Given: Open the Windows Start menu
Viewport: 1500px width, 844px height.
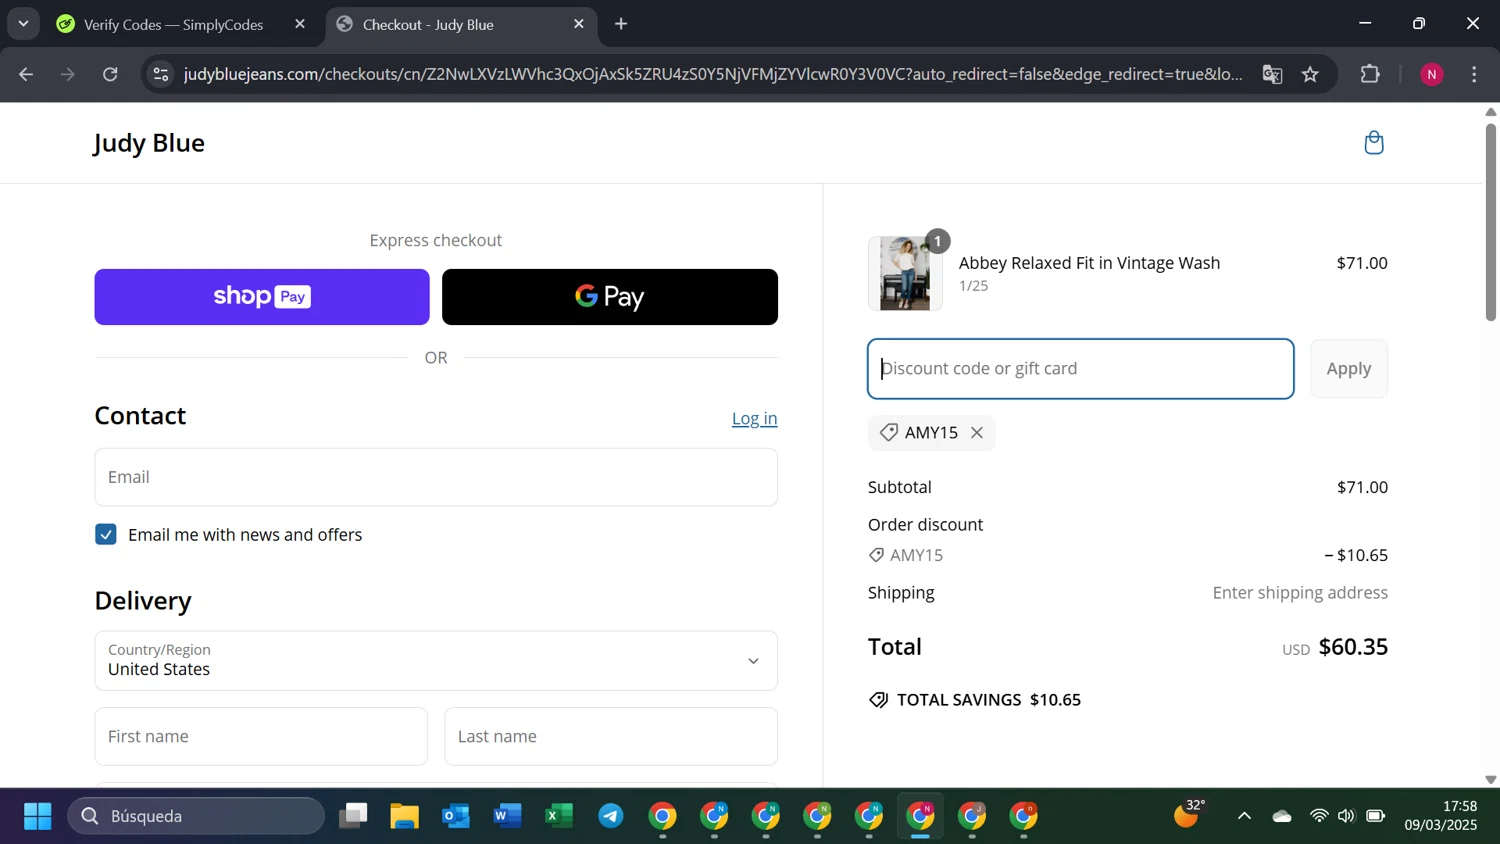Looking at the screenshot, I should pyautogui.click(x=37, y=817).
